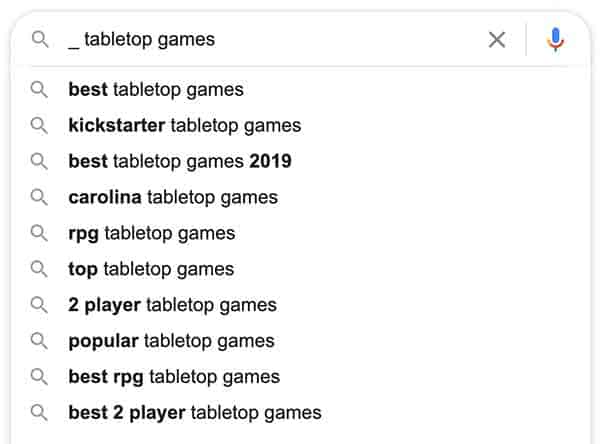This screenshot has width=600, height=444.
Task: Select the 'top tabletop games' suggestion
Action: 300,269
